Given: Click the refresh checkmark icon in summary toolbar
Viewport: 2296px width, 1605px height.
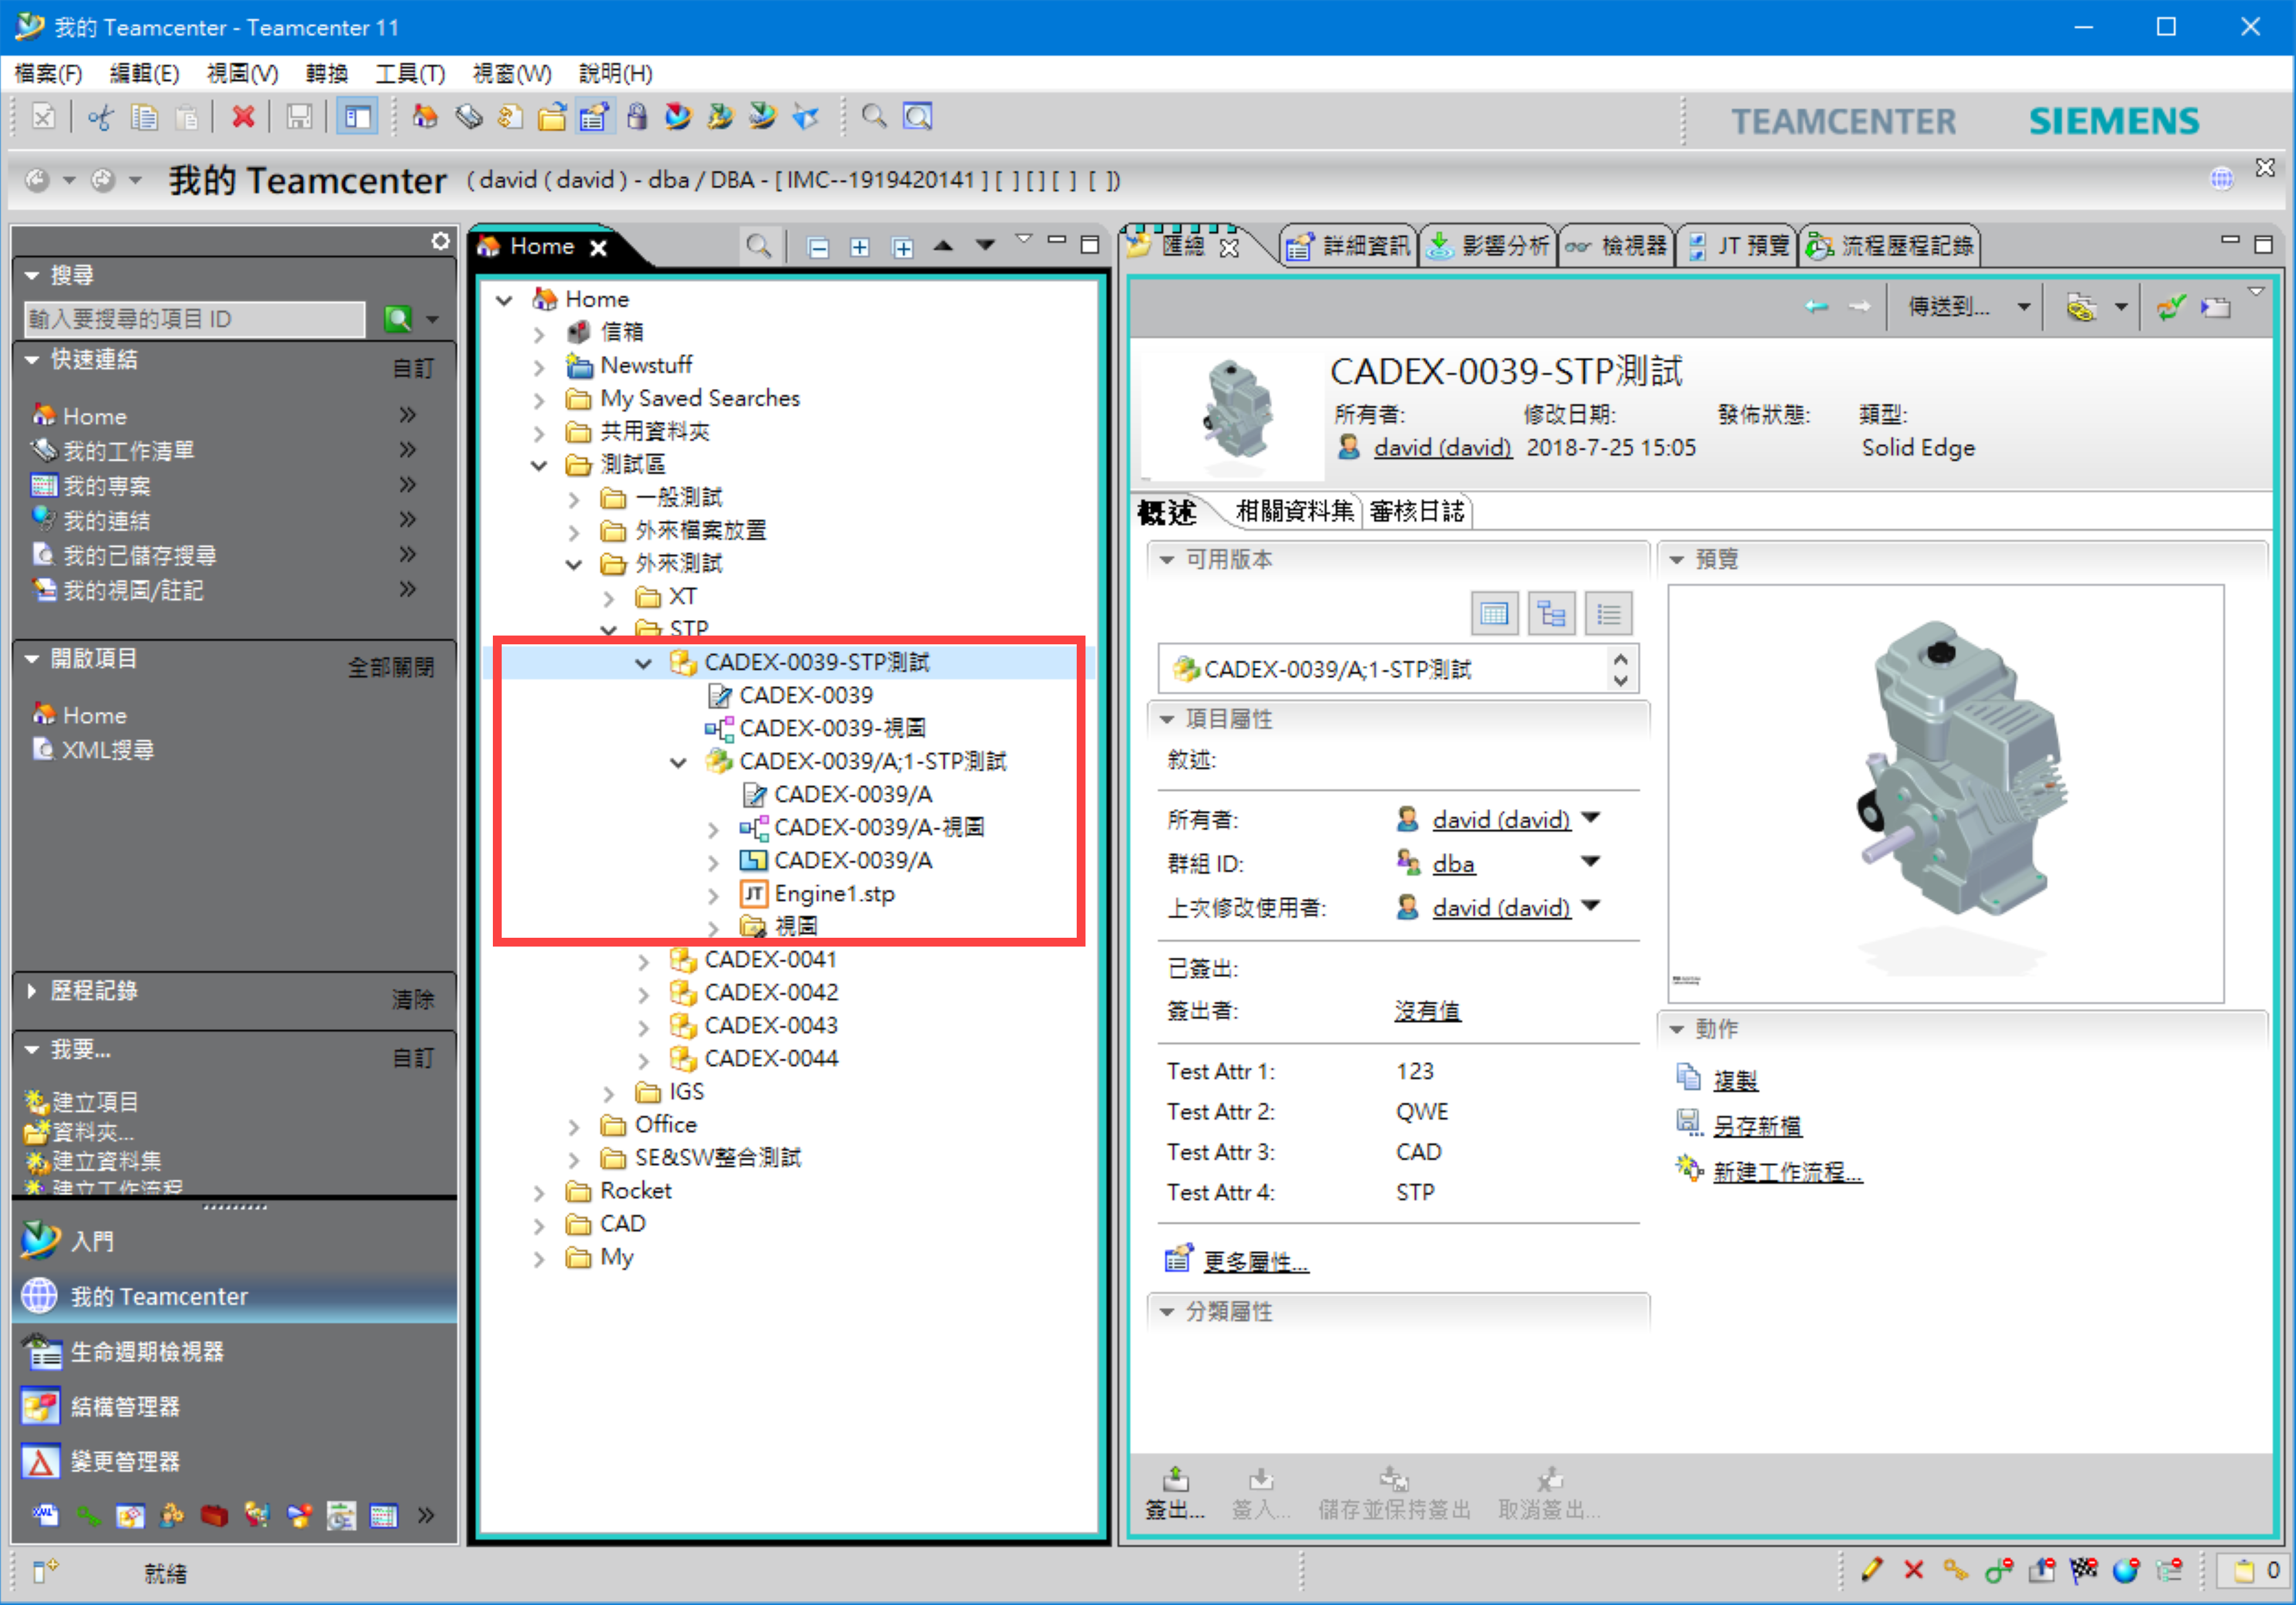Looking at the screenshot, I should pyautogui.click(x=2172, y=307).
